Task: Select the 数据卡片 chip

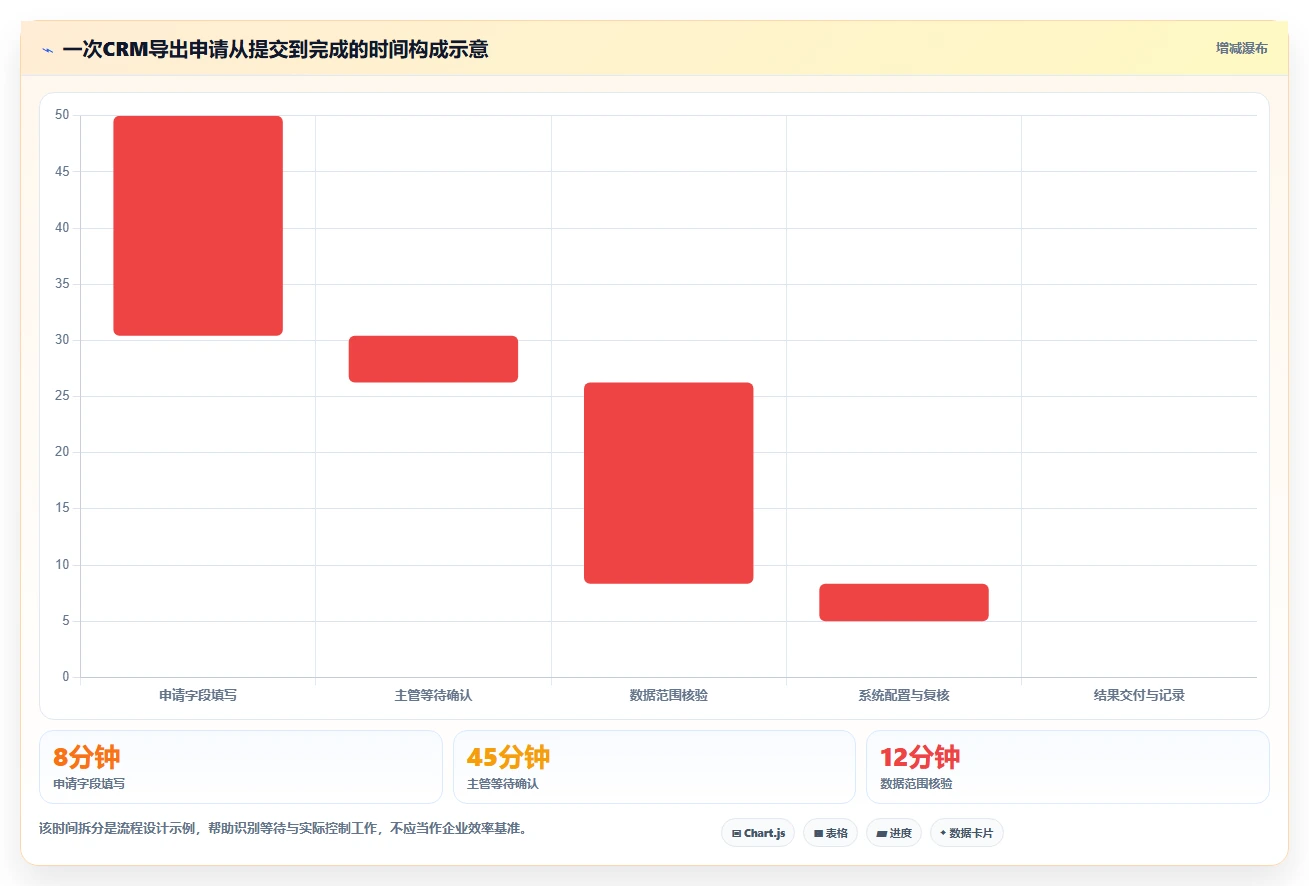Action: 966,833
